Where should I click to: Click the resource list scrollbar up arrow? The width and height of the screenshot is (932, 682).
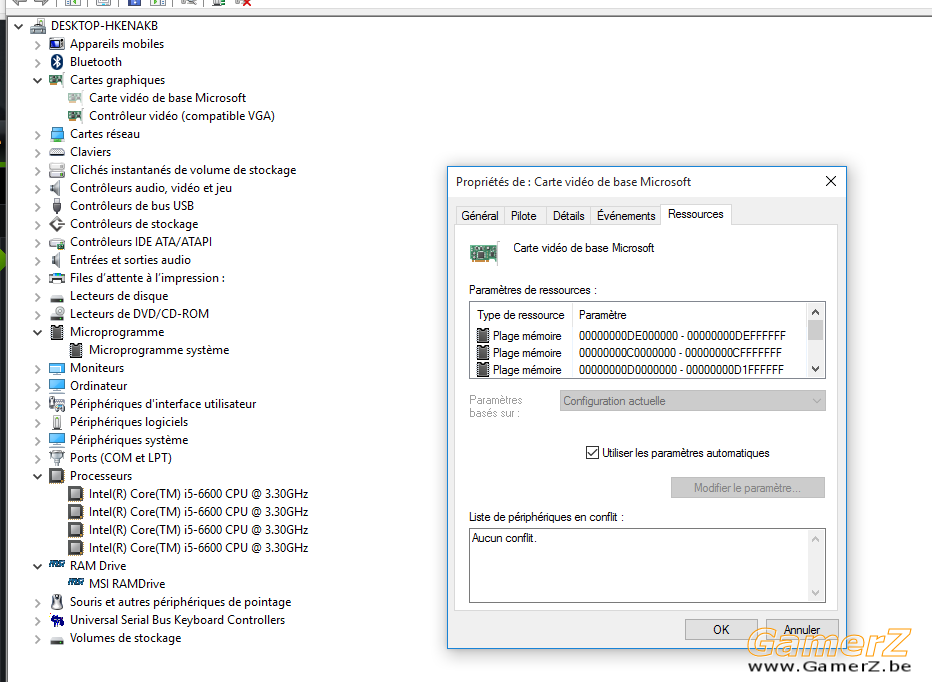pyautogui.click(x=816, y=312)
